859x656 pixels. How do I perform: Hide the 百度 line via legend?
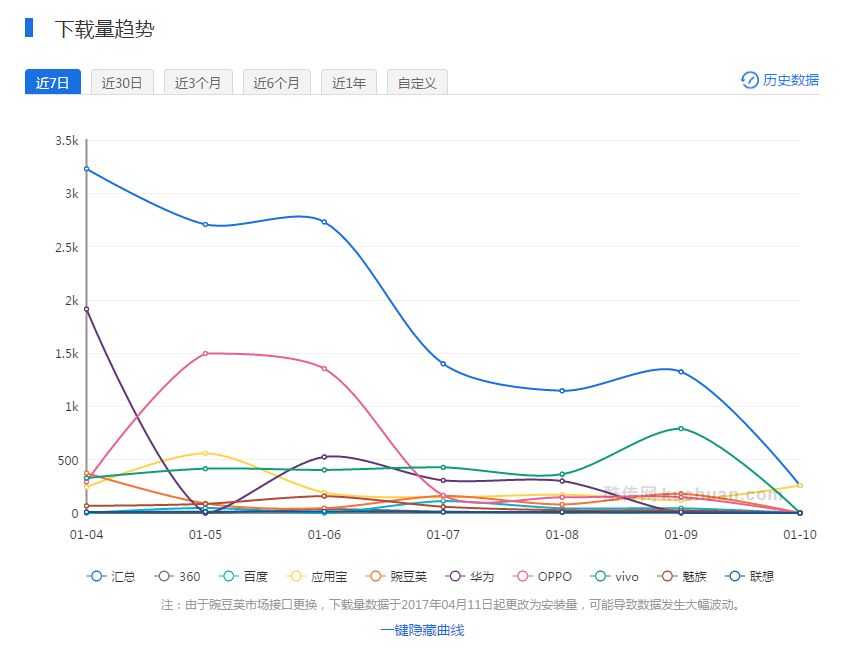coord(244,577)
